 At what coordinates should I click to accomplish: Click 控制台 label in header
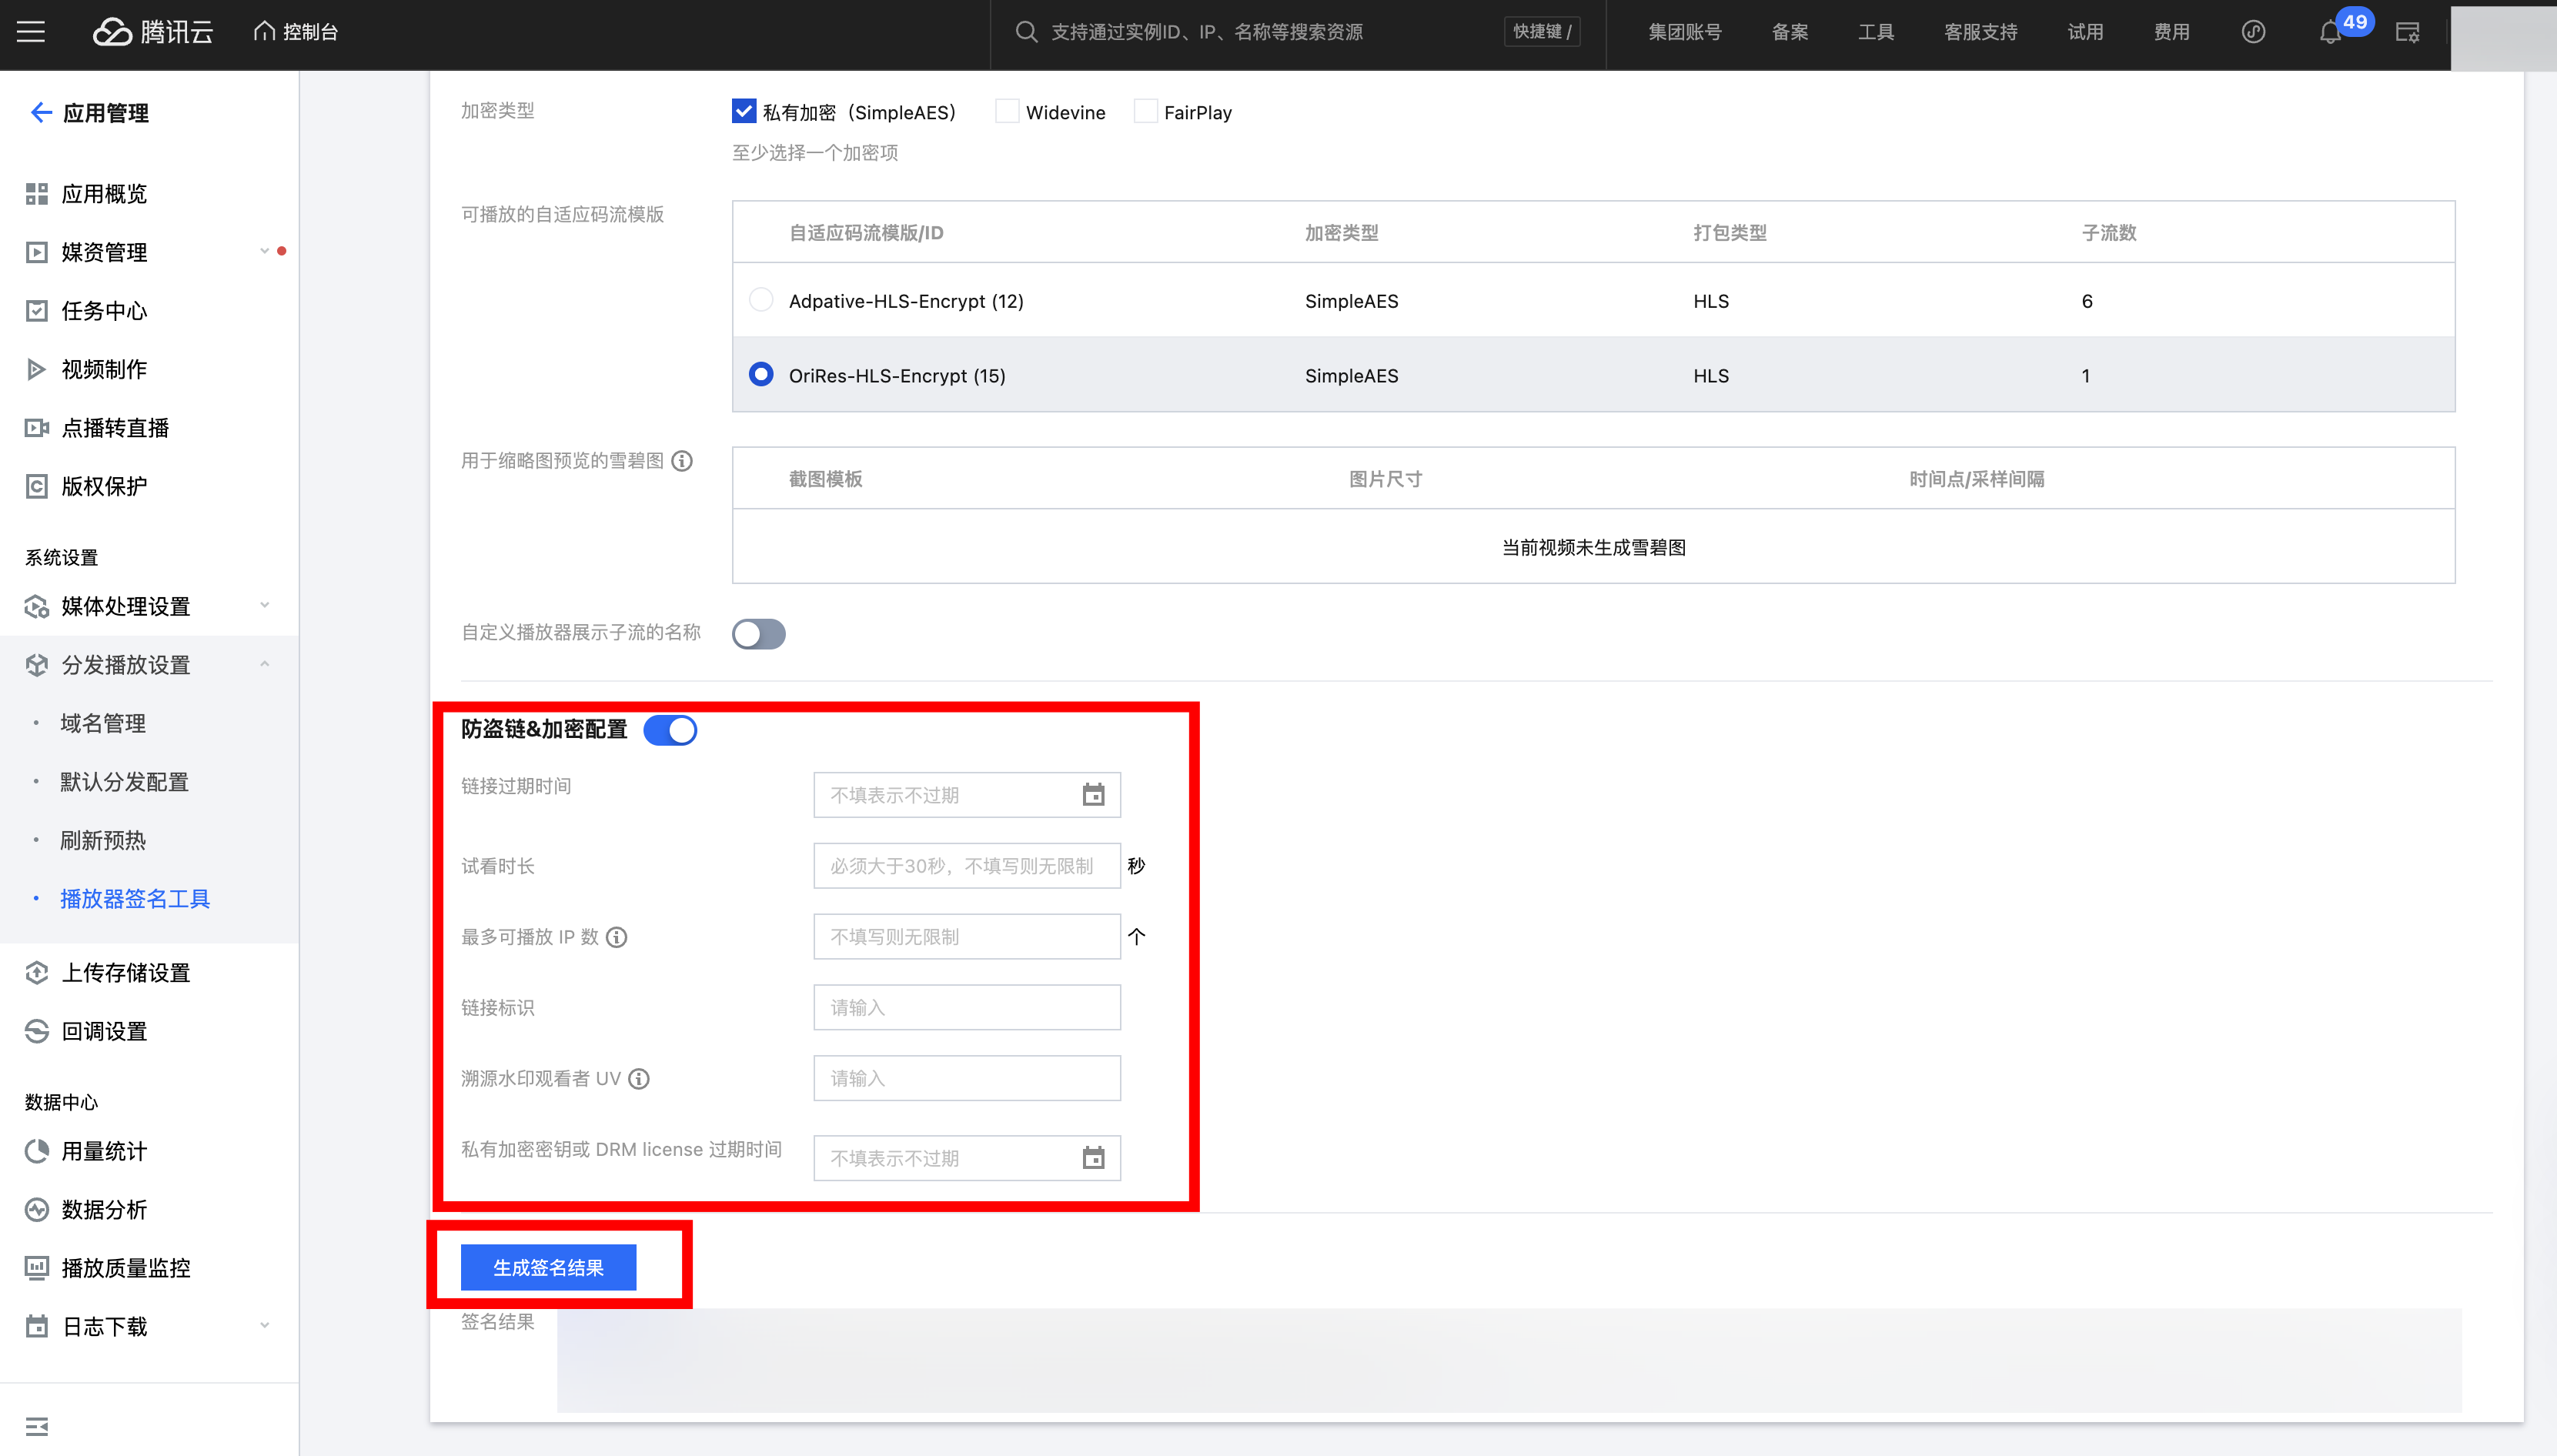[310, 32]
